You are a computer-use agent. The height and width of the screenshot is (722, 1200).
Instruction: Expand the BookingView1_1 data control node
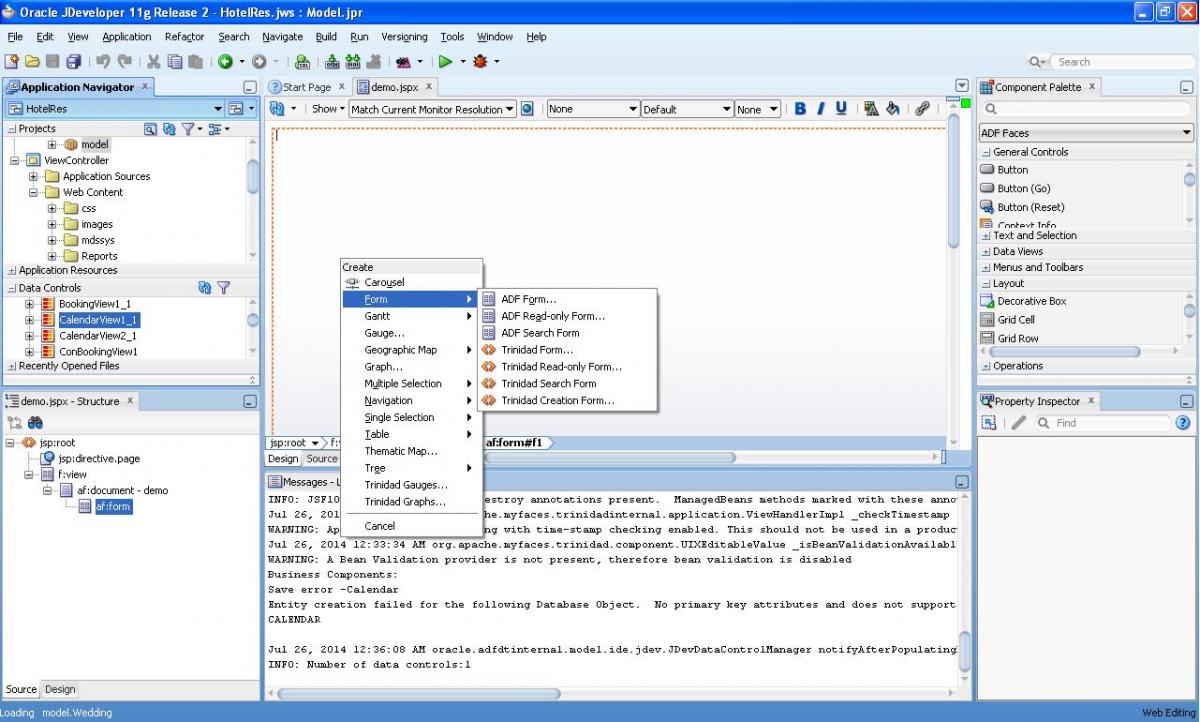(30, 304)
